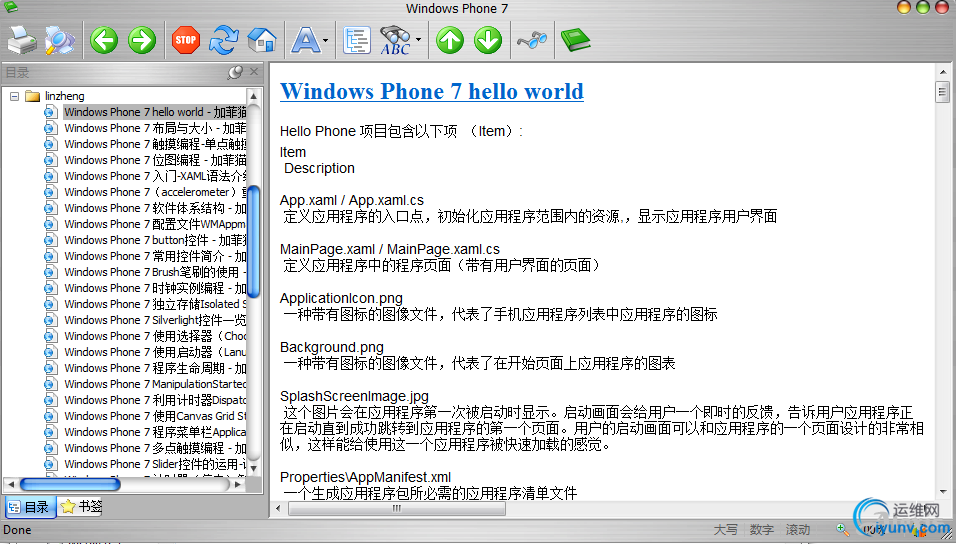Pin the 目录 panel with pushpin icon
The width and height of the screenshot is (956, 544).
click(x=235, y=73)
